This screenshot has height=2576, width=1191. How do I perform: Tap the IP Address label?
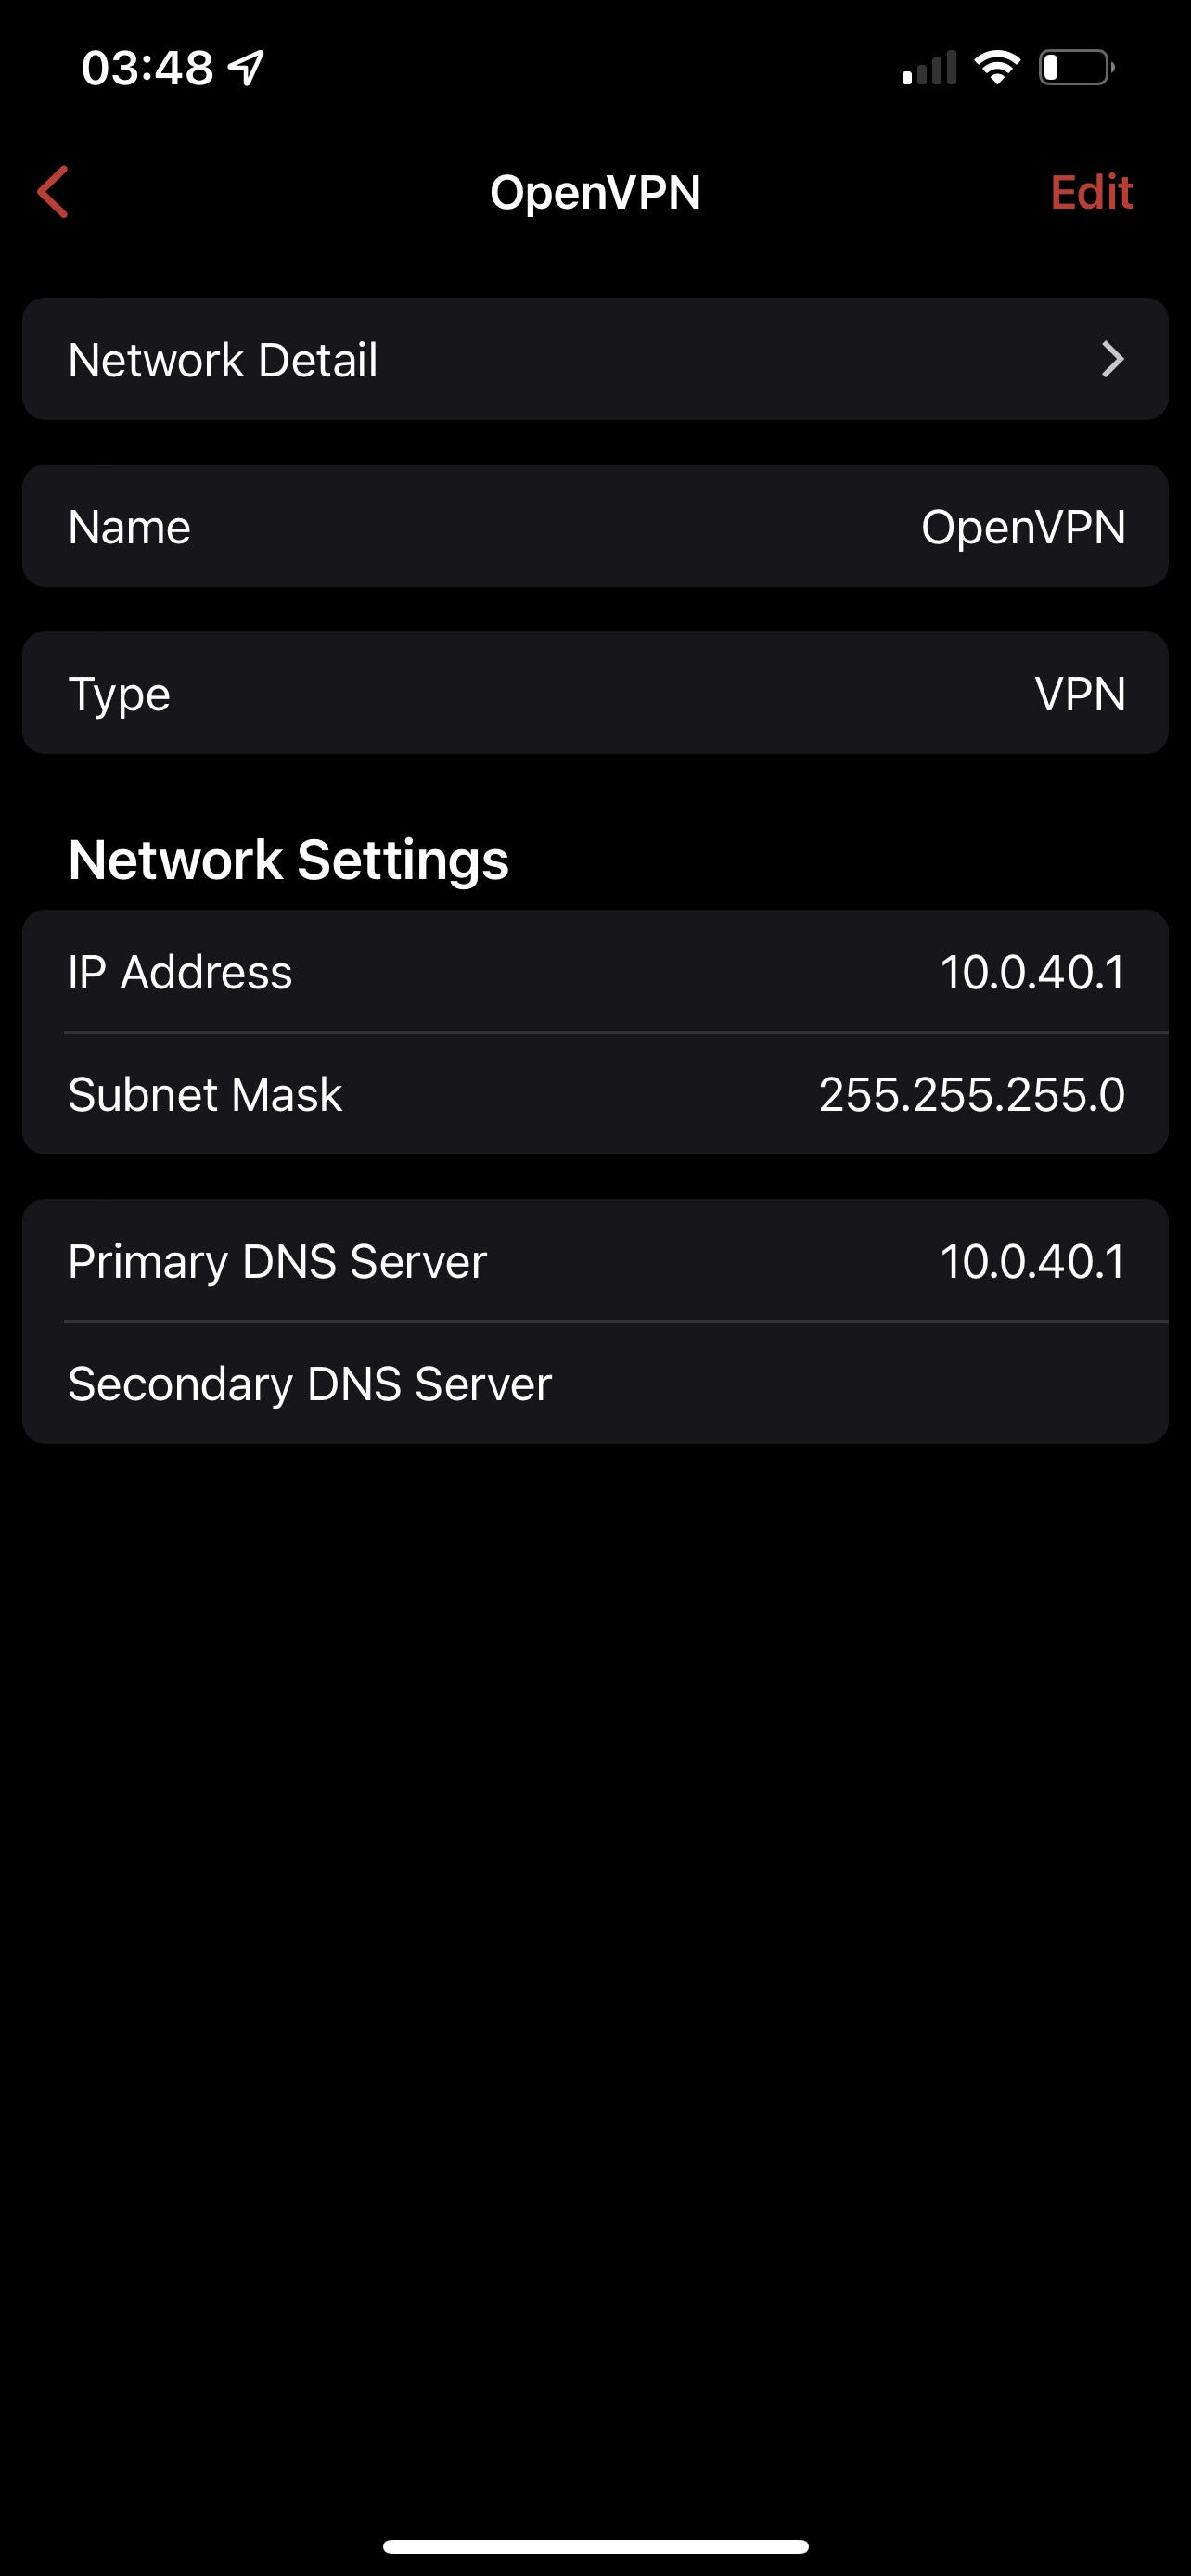(x=180, y=972)
